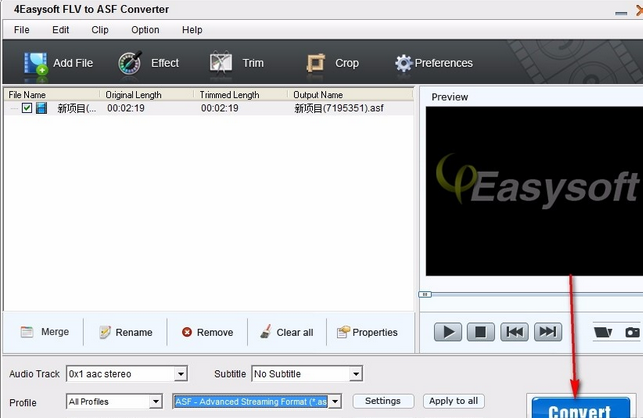Open the snapshot folder icon
The width and height of the screenshot is (643, 418).
point(603,332)
